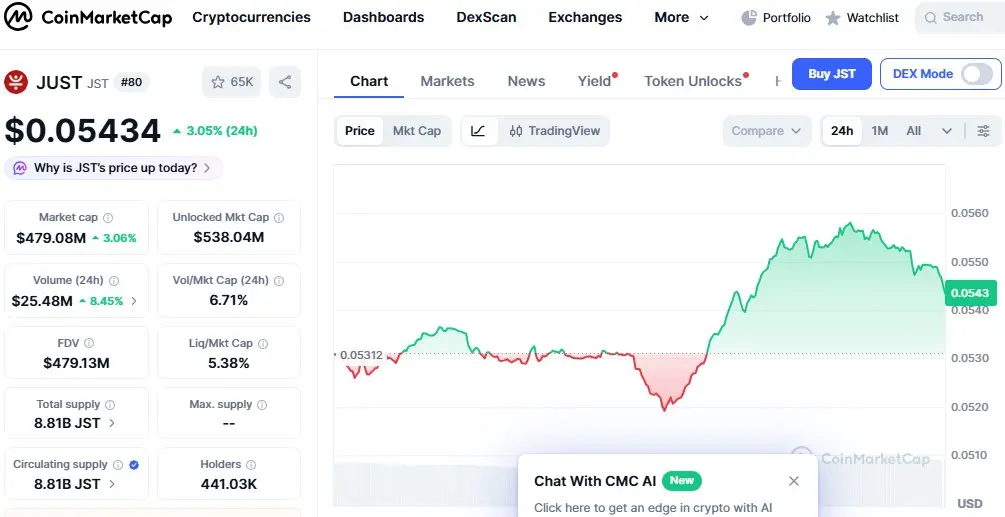The image size is (1005, 517).
Task: Open the Compare dropdown
Action: coord(766,131)
